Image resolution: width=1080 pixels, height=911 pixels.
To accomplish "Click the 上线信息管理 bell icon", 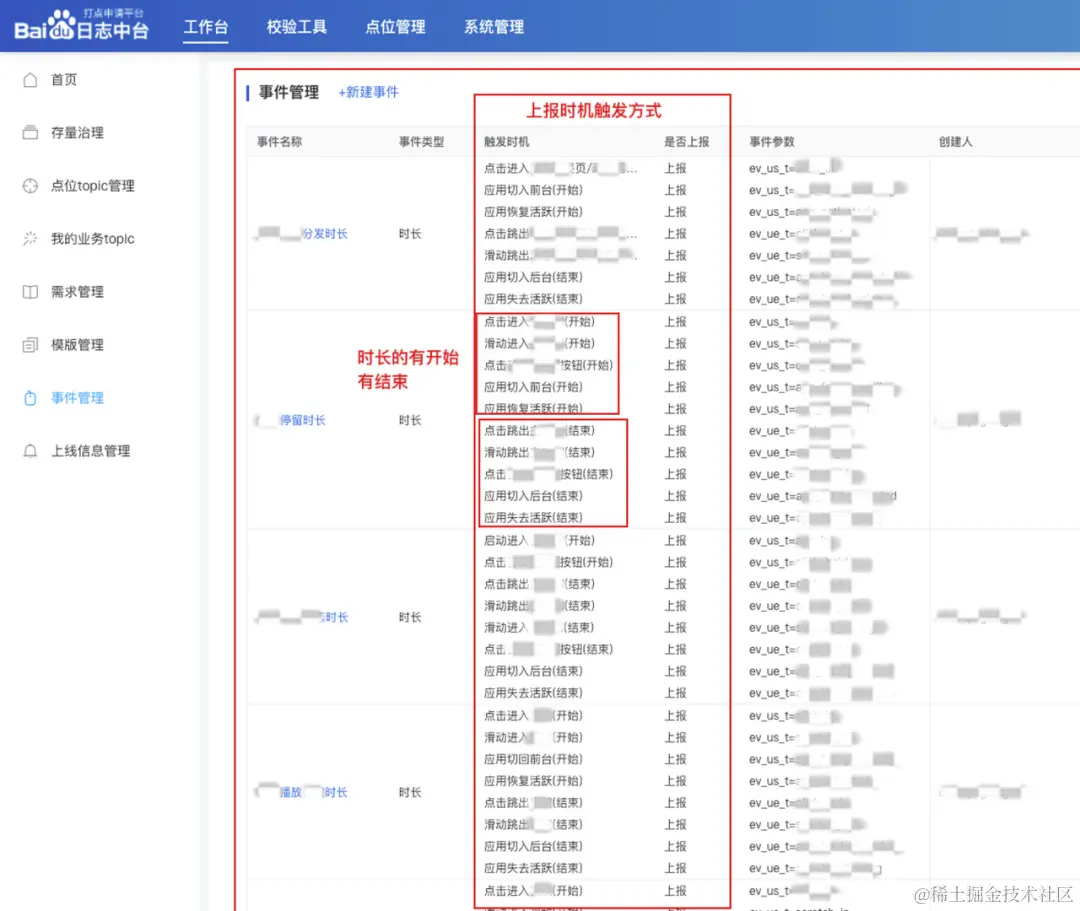I will pyautogui.click(x=30, y=451).
